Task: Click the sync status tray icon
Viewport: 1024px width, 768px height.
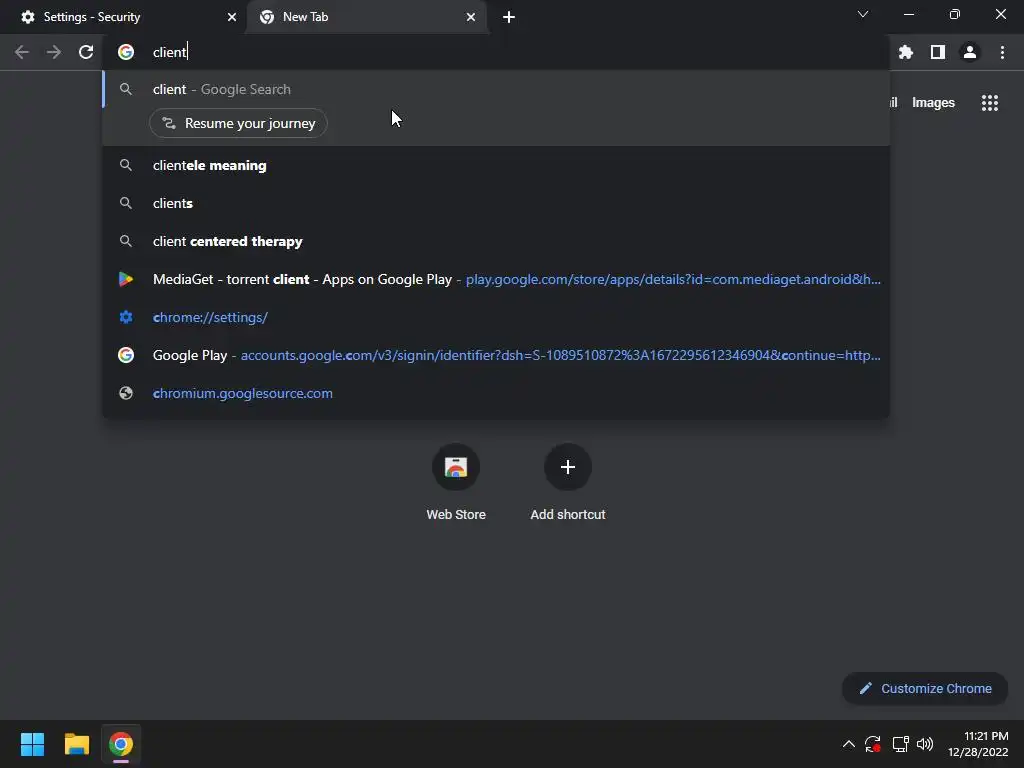Action: 872,744
